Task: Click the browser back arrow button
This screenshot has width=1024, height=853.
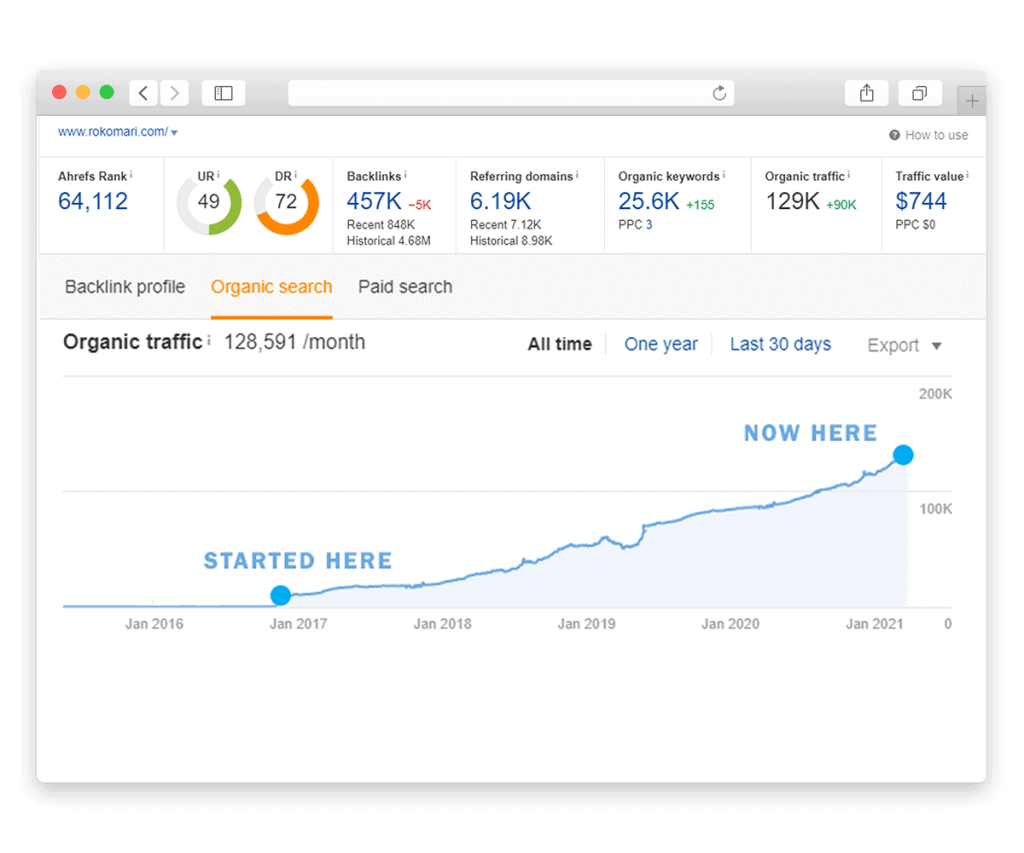Action: click(143, 93)
